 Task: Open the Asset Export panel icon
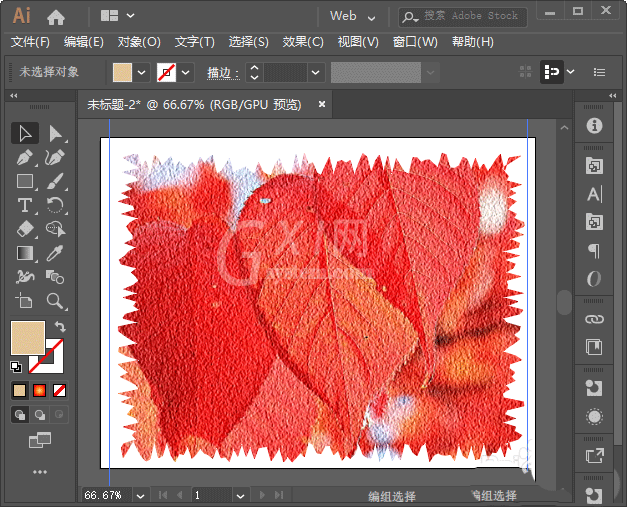[594, 456]
